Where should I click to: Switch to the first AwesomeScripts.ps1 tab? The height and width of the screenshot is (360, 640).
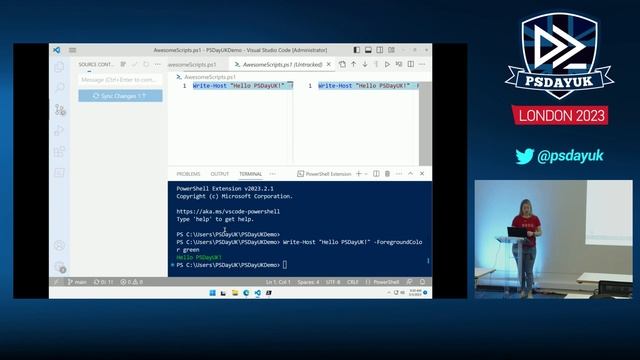[192, 64]
